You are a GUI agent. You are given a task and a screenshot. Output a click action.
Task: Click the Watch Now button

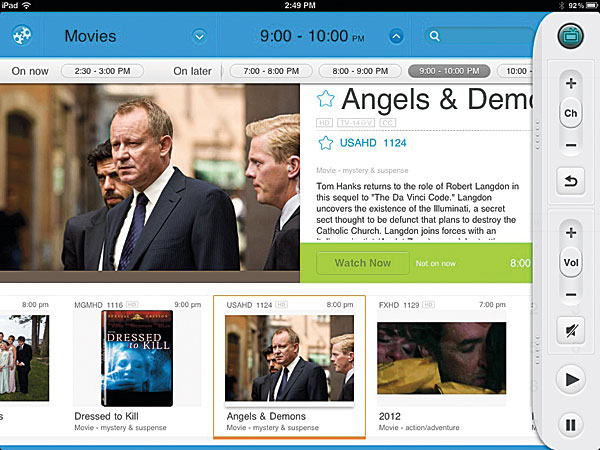click(x=363, y=263)
